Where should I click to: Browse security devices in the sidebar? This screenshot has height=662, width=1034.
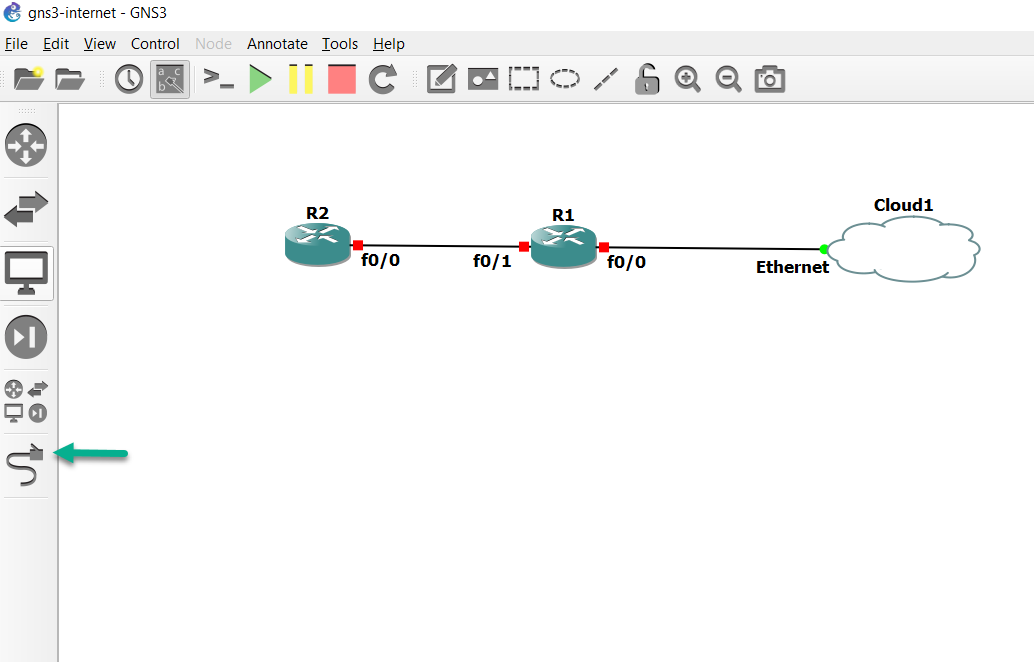coord(26,337)
